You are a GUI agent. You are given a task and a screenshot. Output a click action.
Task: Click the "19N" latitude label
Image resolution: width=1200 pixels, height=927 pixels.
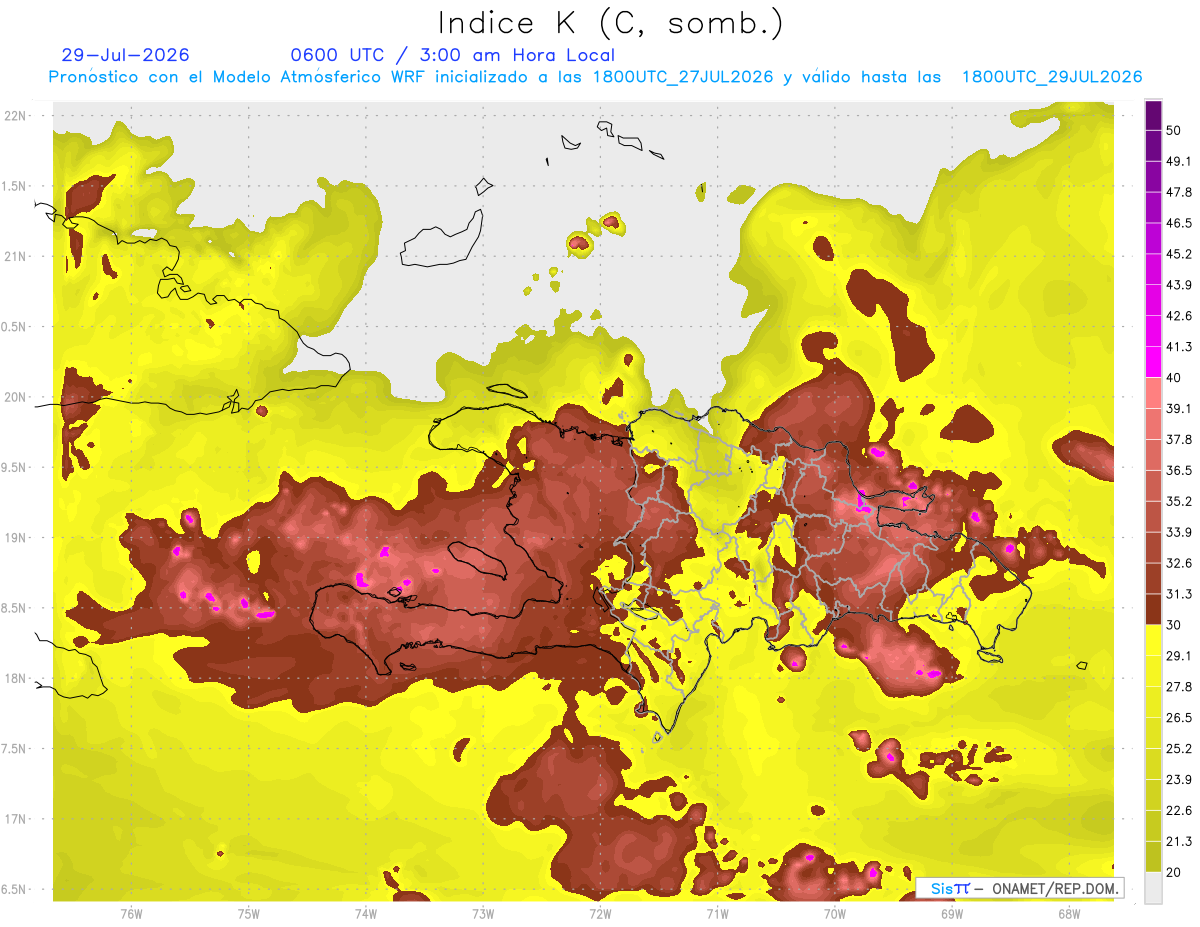click(x=17, y=538)
